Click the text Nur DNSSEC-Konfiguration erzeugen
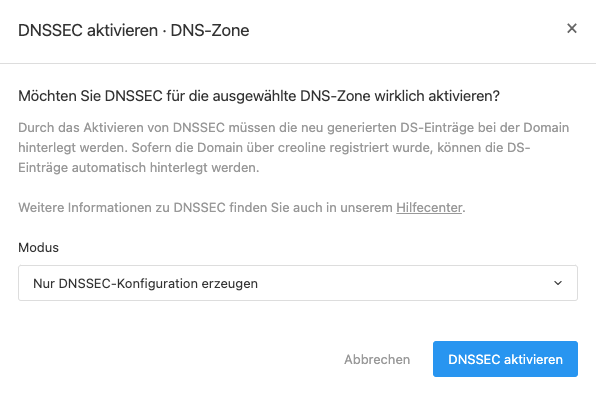 coord(146,284)
